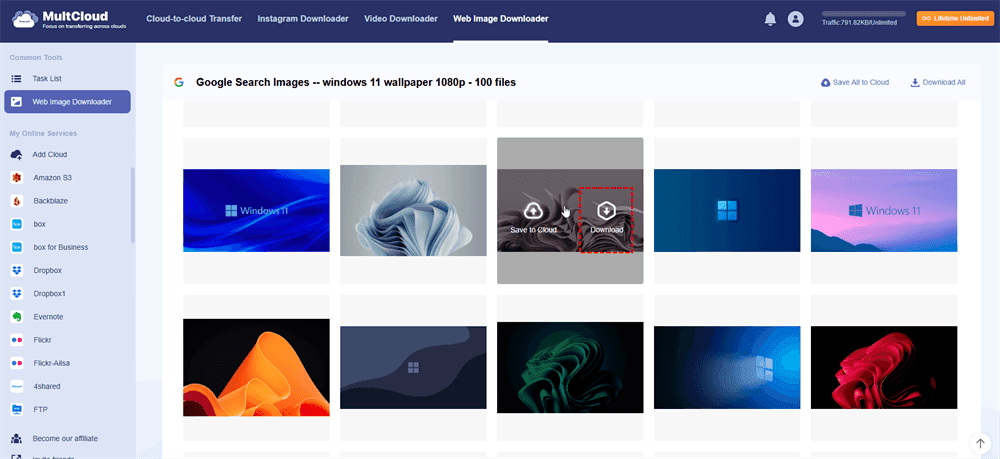Click the Traffic:791.82KB/Unlimited text
1000x459 pixels.
click(x=859, y=22)
